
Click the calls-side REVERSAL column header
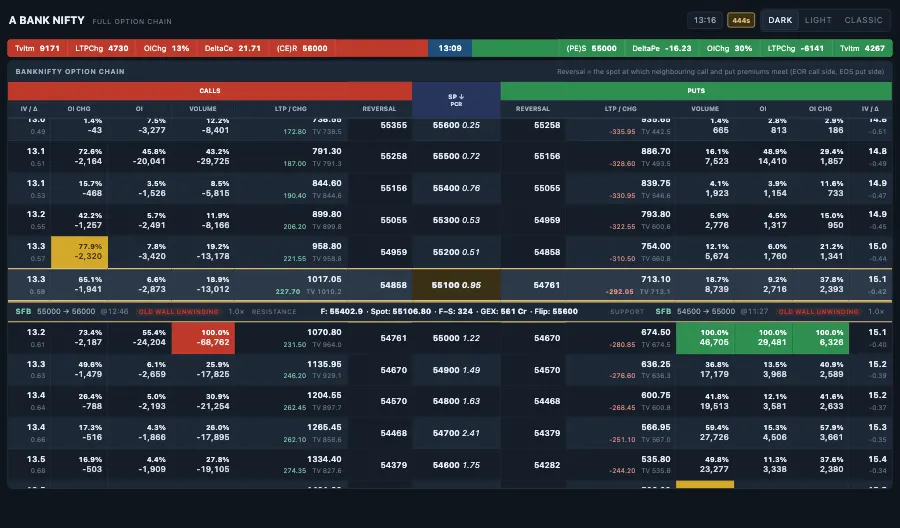379,109
